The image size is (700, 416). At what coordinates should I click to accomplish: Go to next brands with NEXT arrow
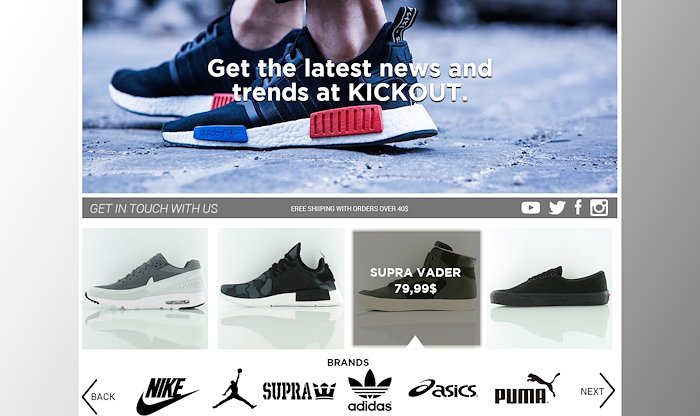[597, 391]
